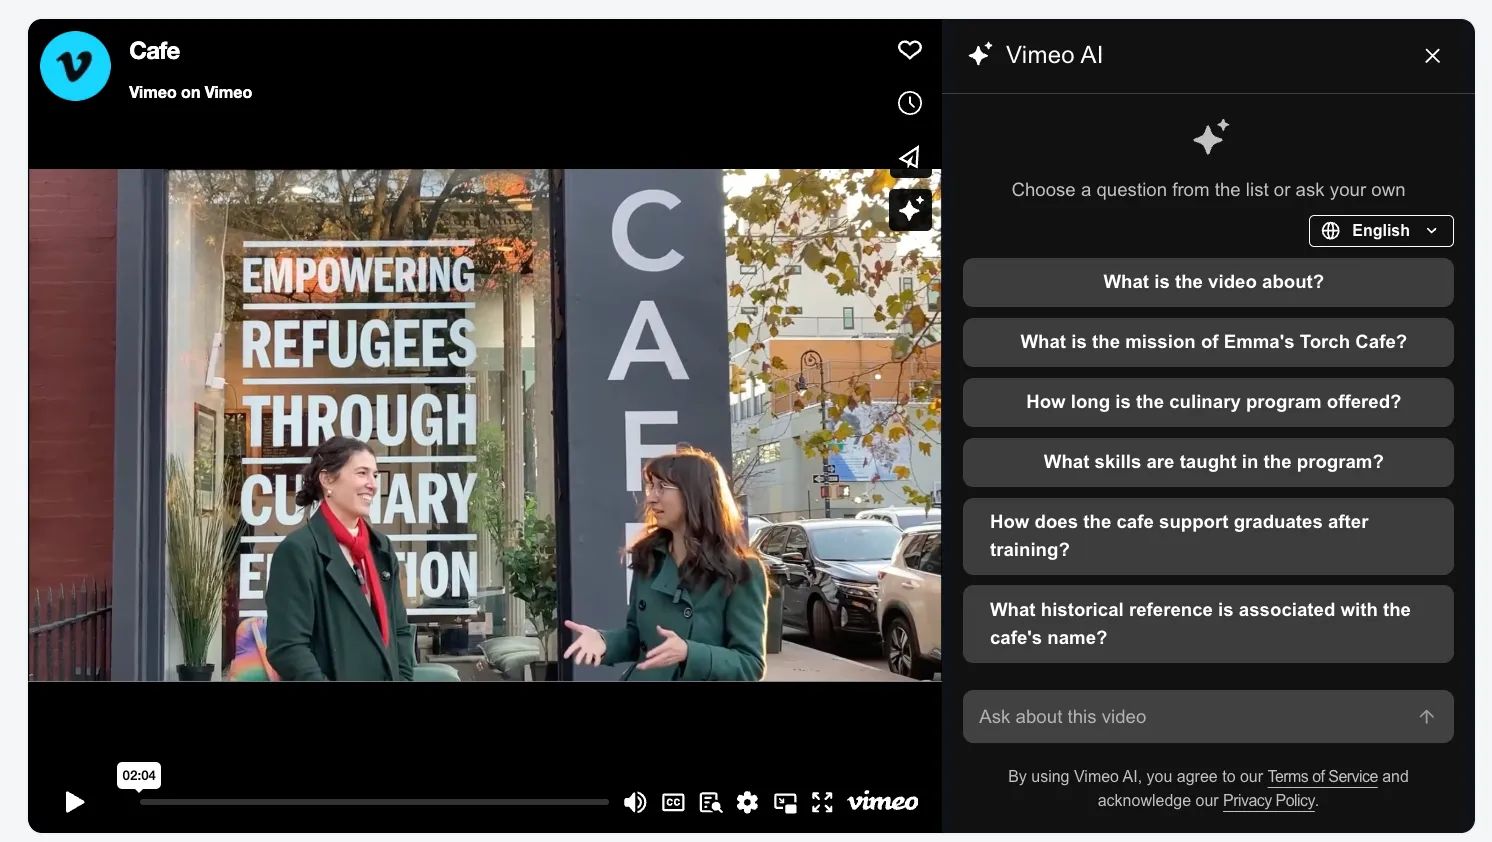Toggle the Vimeo AI sparkle button
1492x842 pixels.
pos(910,210)
